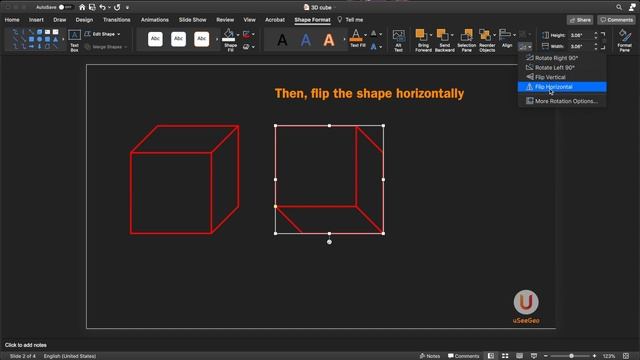Click the zoom slider handle

pos(571,356)
